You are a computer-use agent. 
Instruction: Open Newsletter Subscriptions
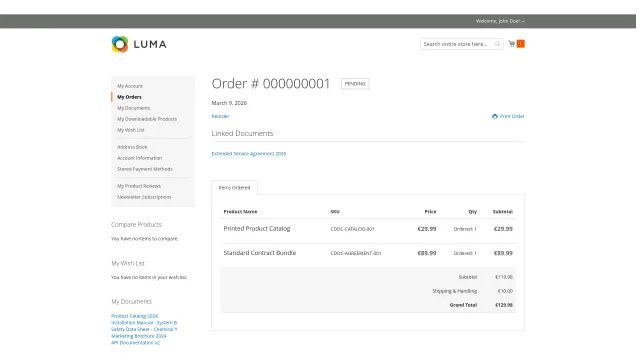click(144, 197)
